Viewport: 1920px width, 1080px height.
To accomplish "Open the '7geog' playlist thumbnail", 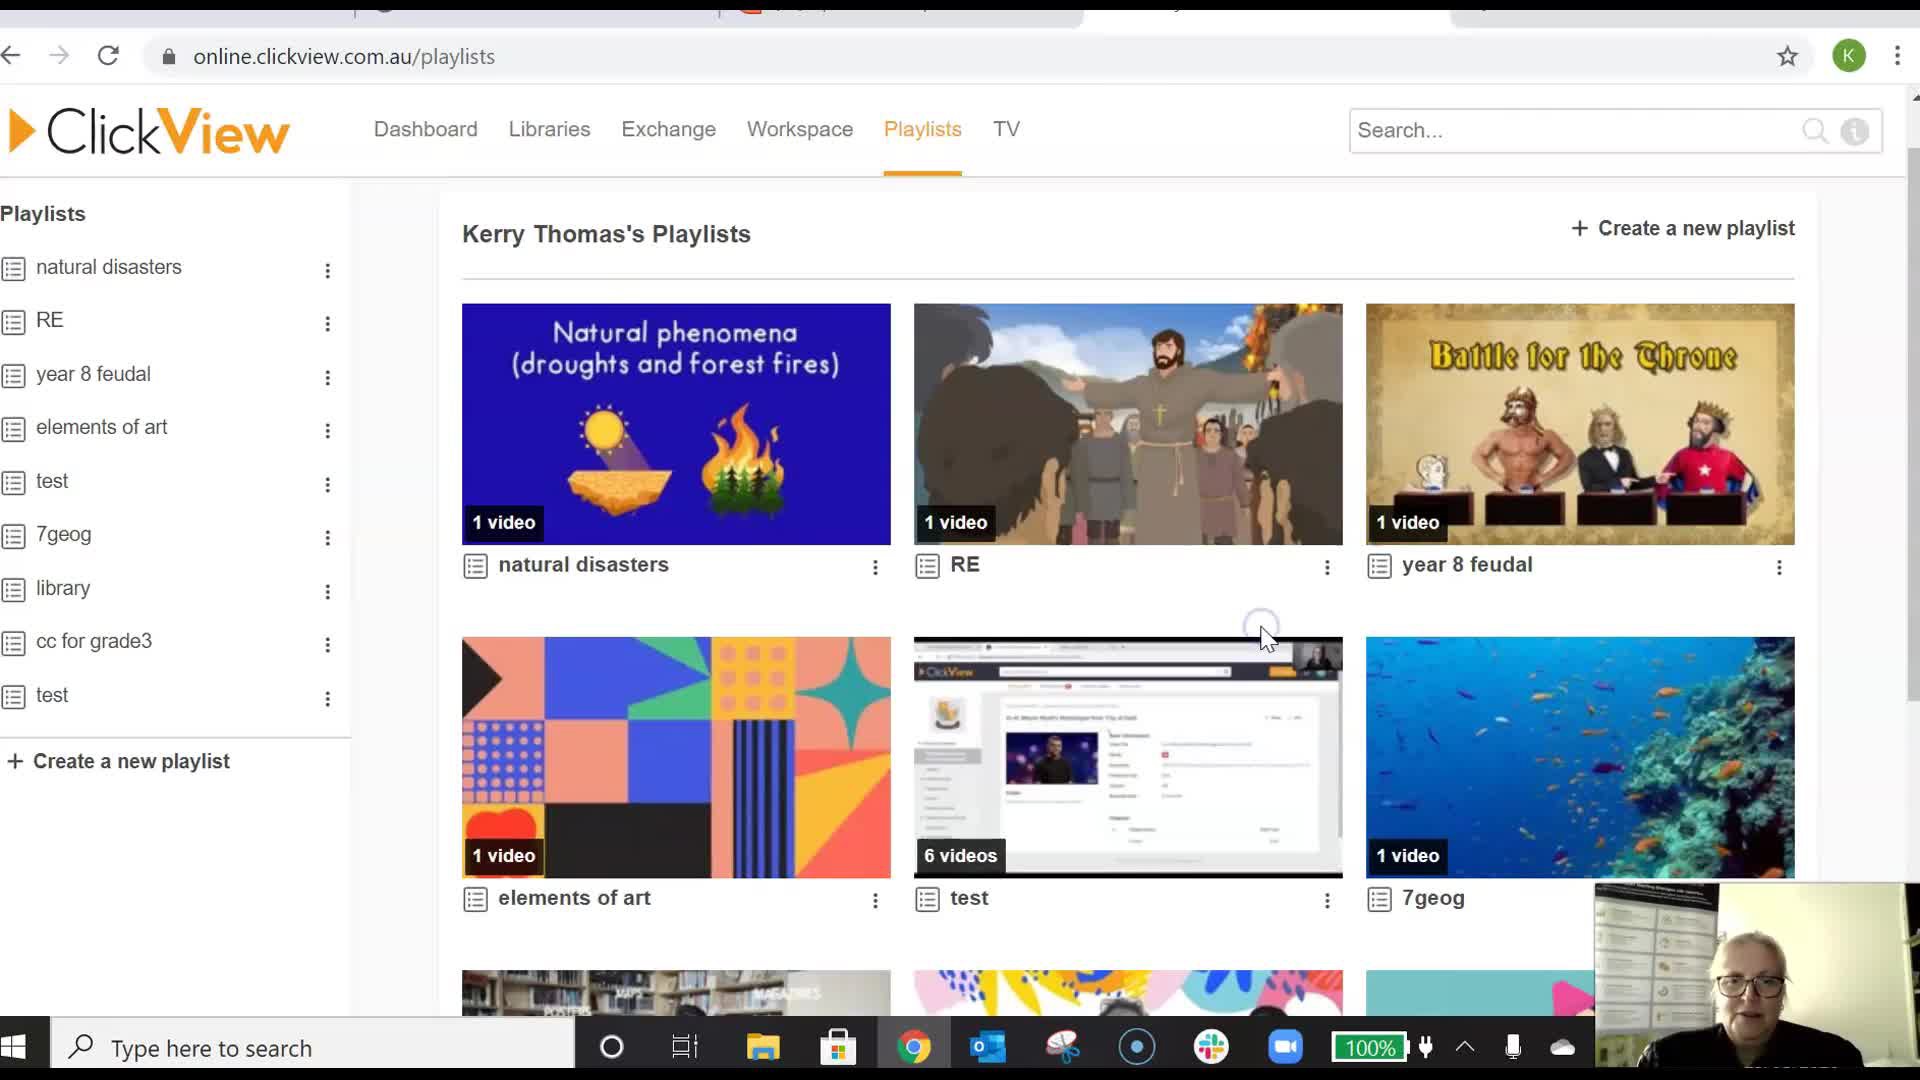I will tap(1579, 757).
